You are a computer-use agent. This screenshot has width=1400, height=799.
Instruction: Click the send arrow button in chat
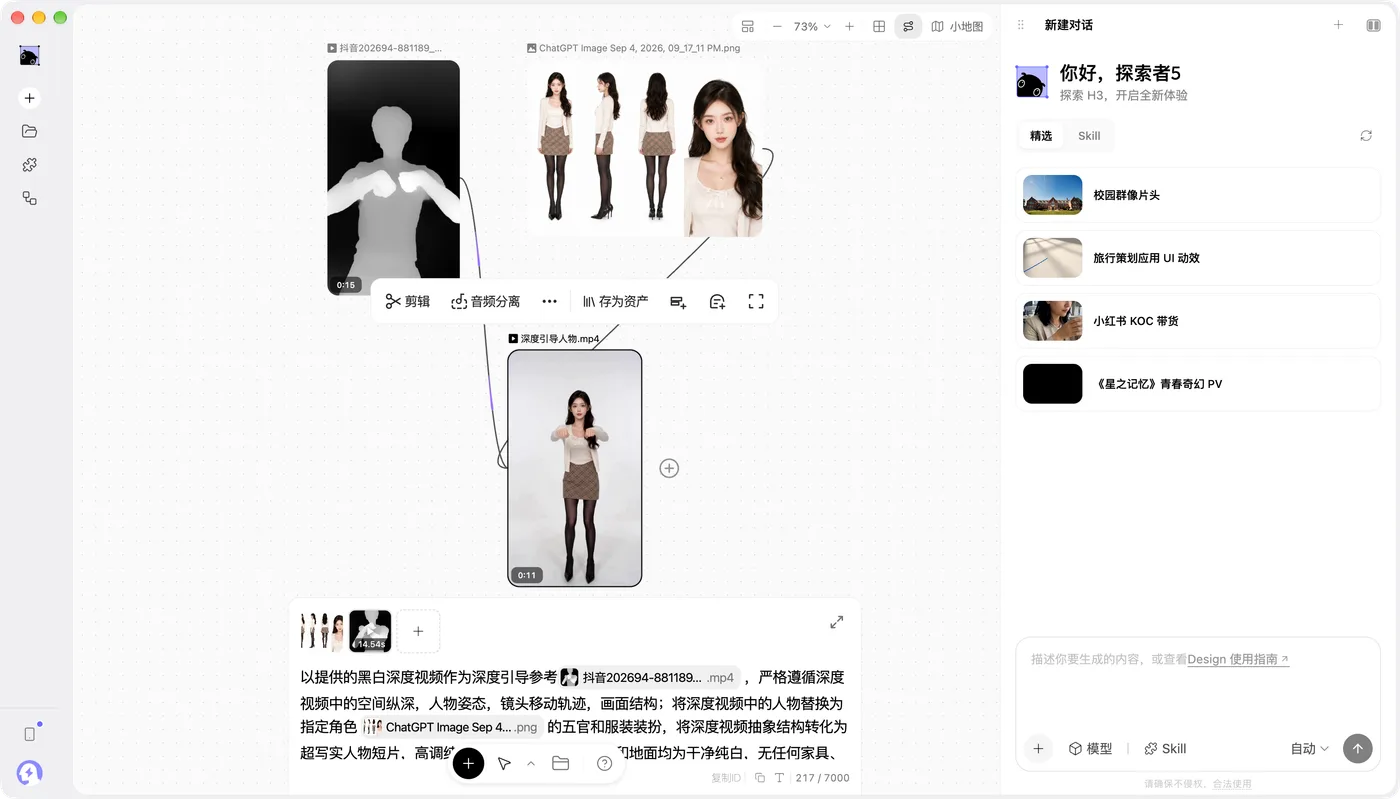pos(1357,749)
